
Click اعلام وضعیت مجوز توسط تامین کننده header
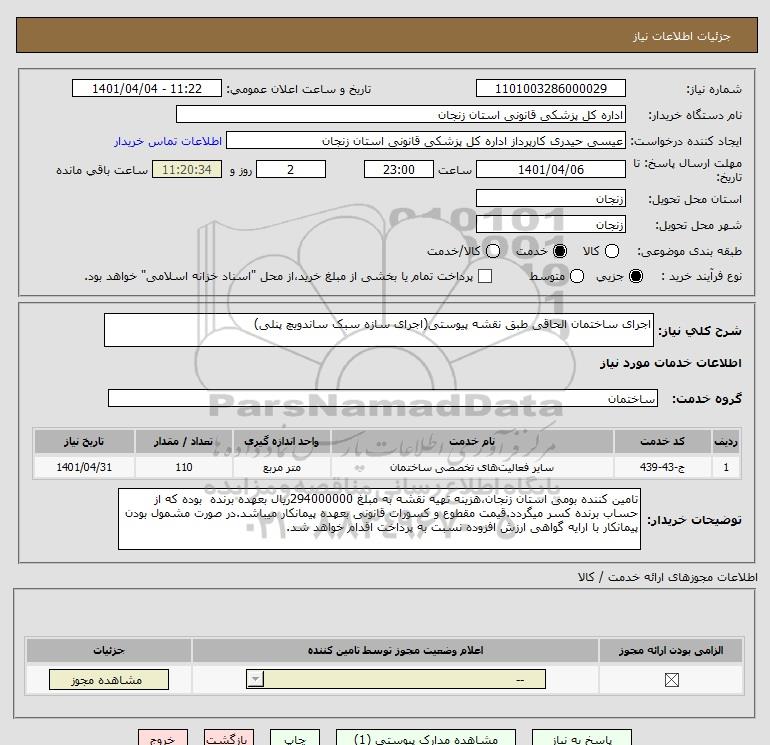click(x=395, y=650)
